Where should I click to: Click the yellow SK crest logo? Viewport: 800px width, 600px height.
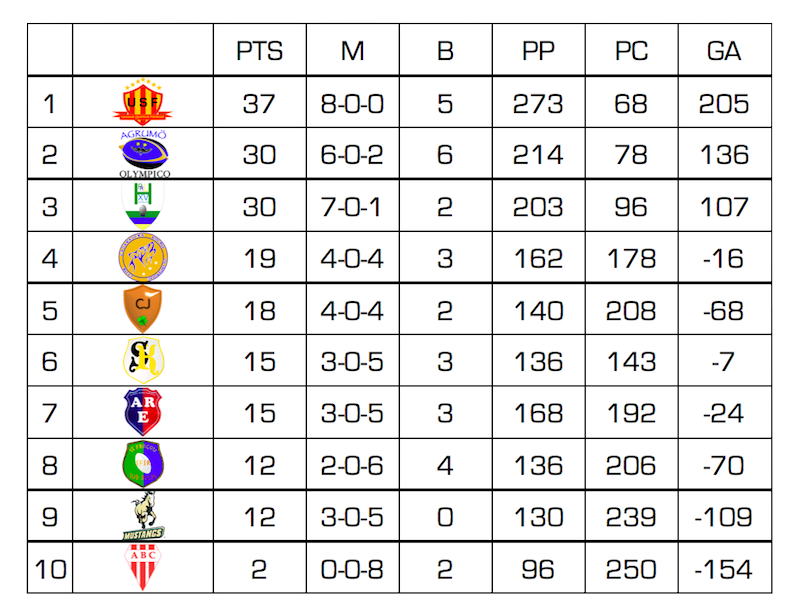tap(143, 360)
